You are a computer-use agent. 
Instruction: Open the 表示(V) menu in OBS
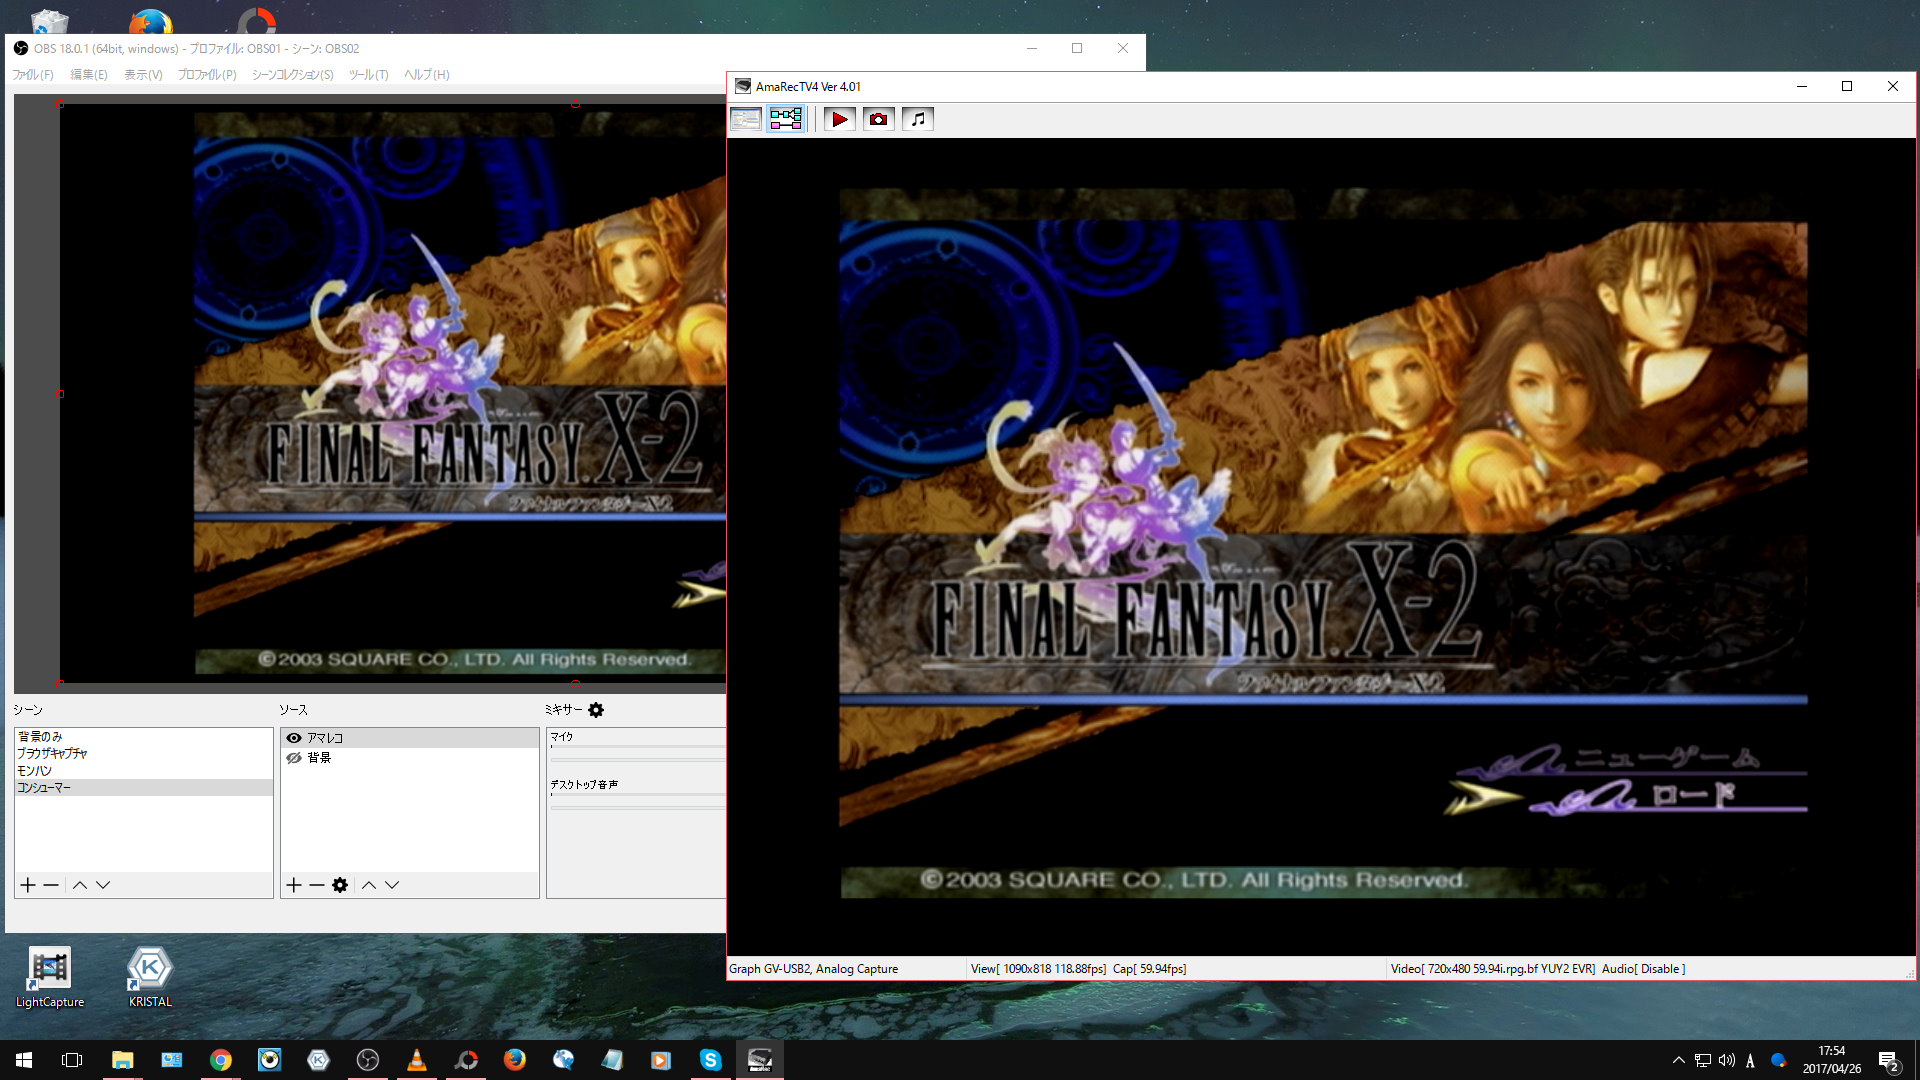pyautogui.click(x=143, y=75)
